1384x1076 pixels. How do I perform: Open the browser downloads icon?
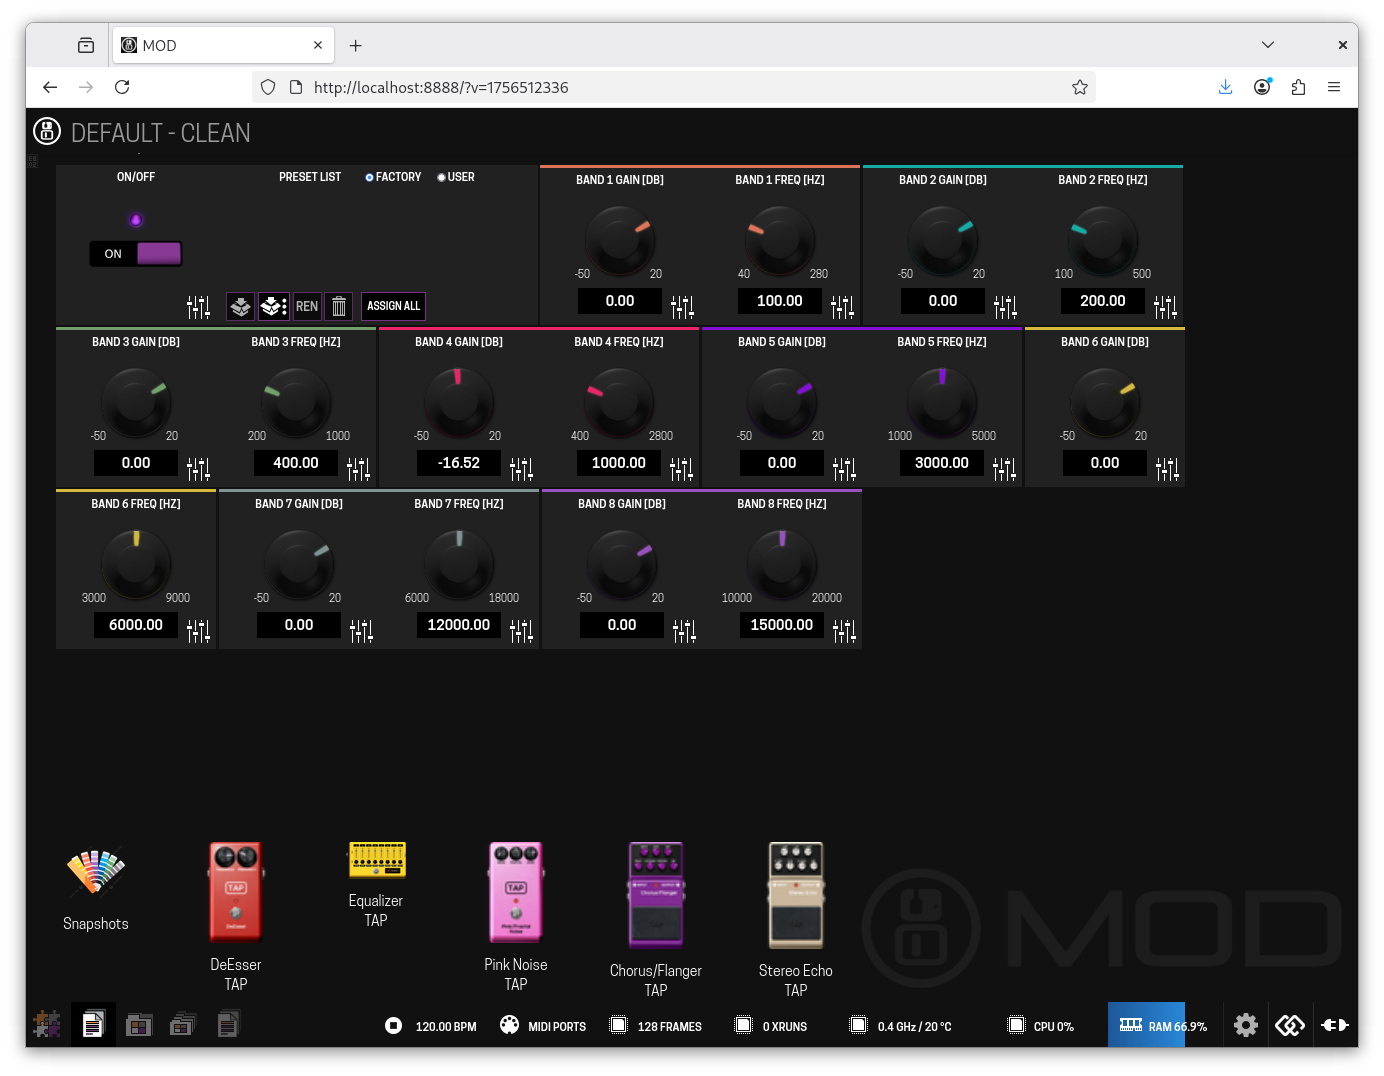point(1226,87)
